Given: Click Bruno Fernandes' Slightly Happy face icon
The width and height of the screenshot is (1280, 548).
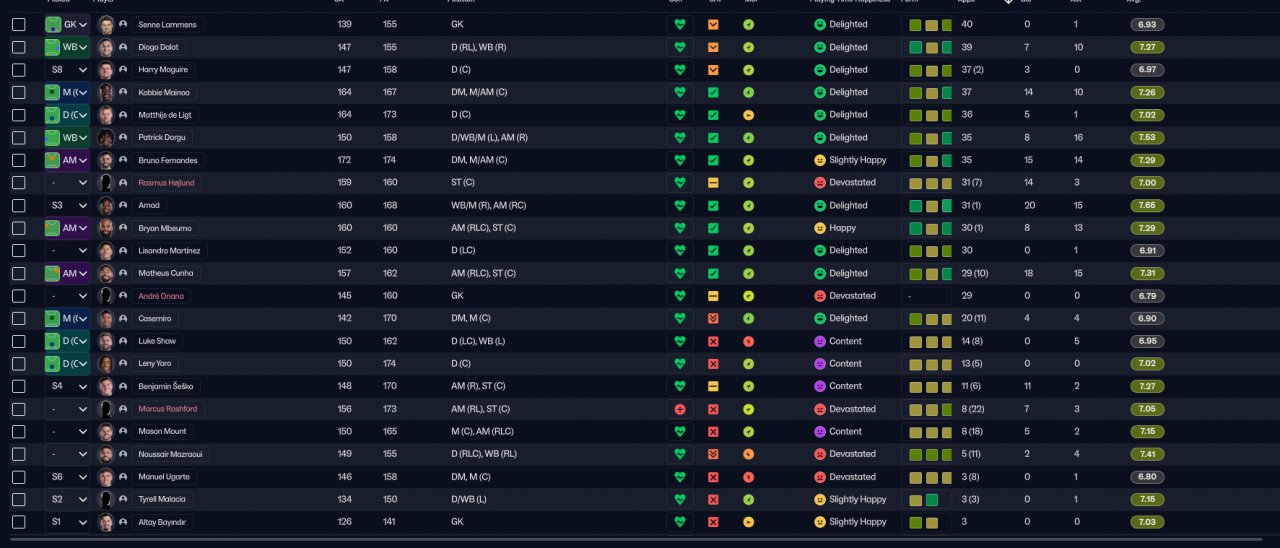Looking at the screenshot, I should pos(820,160).
